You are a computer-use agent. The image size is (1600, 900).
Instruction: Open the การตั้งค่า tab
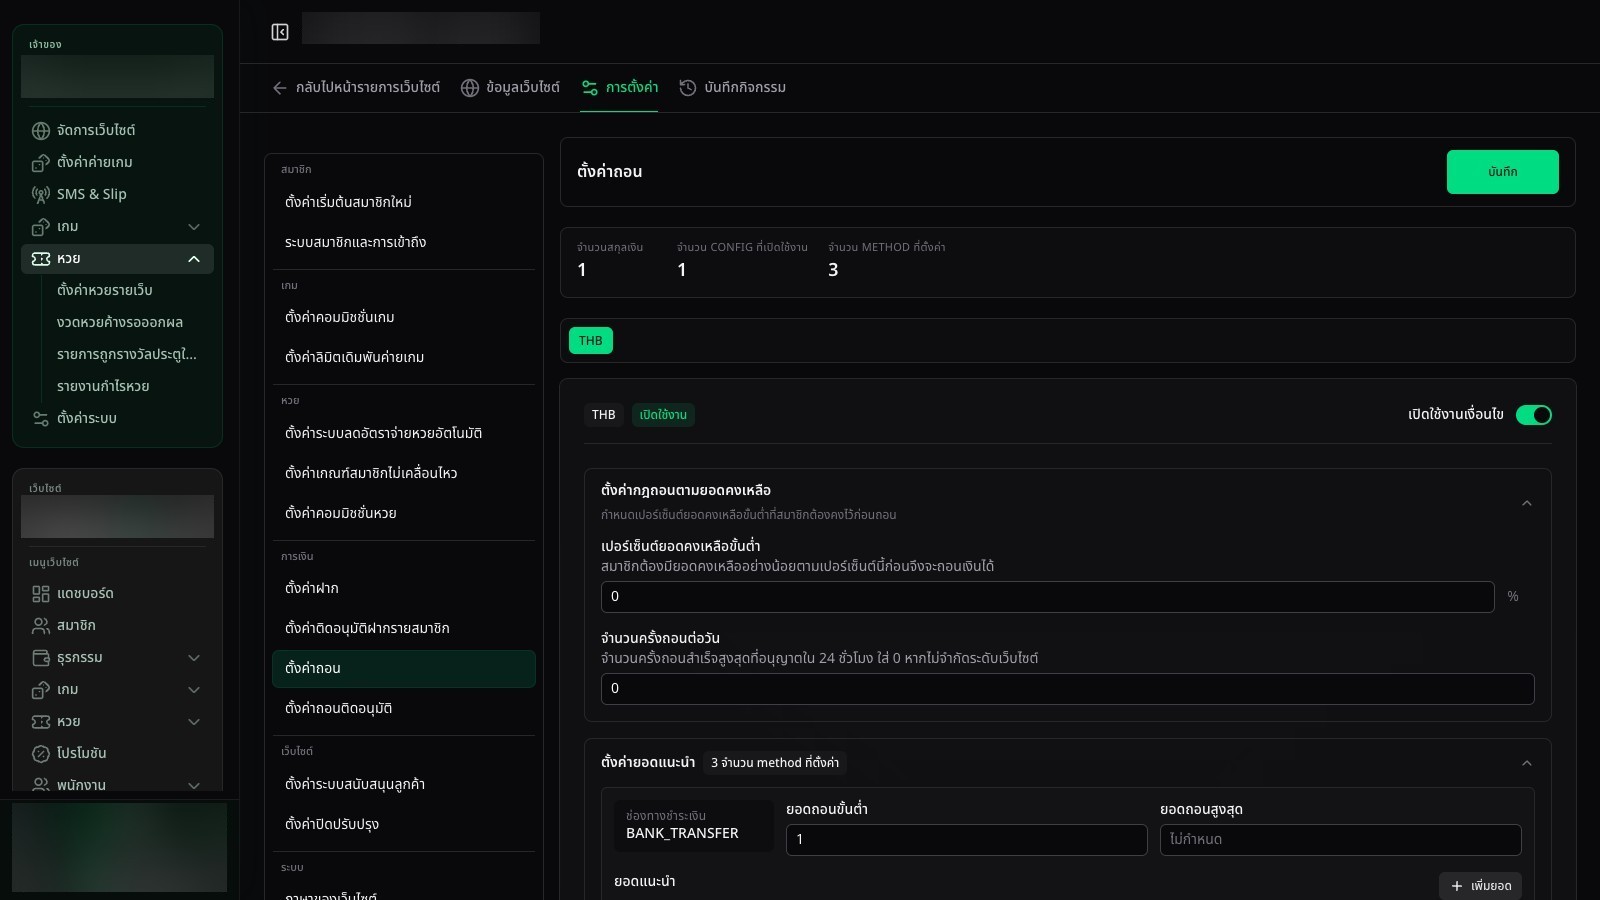[619, 88]
